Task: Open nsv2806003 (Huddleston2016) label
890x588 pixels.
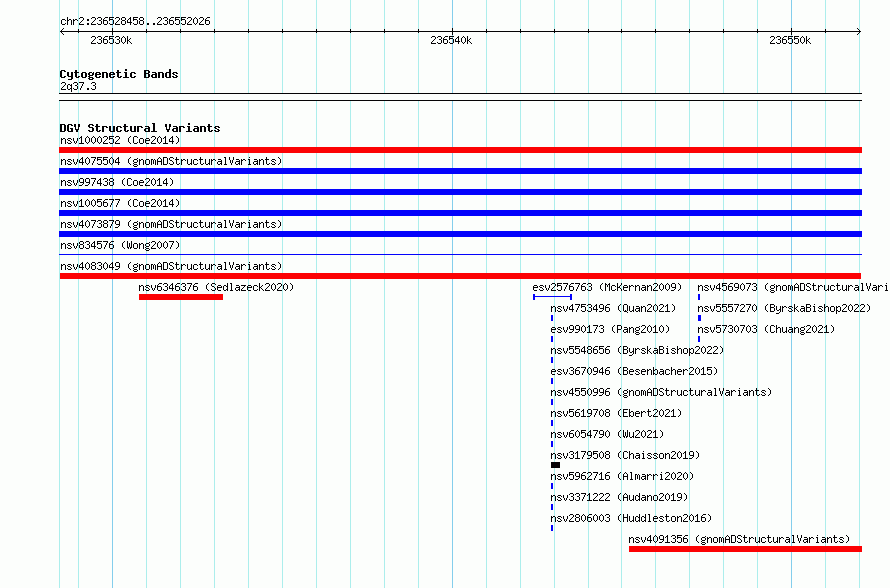Action: click(631, 518)
